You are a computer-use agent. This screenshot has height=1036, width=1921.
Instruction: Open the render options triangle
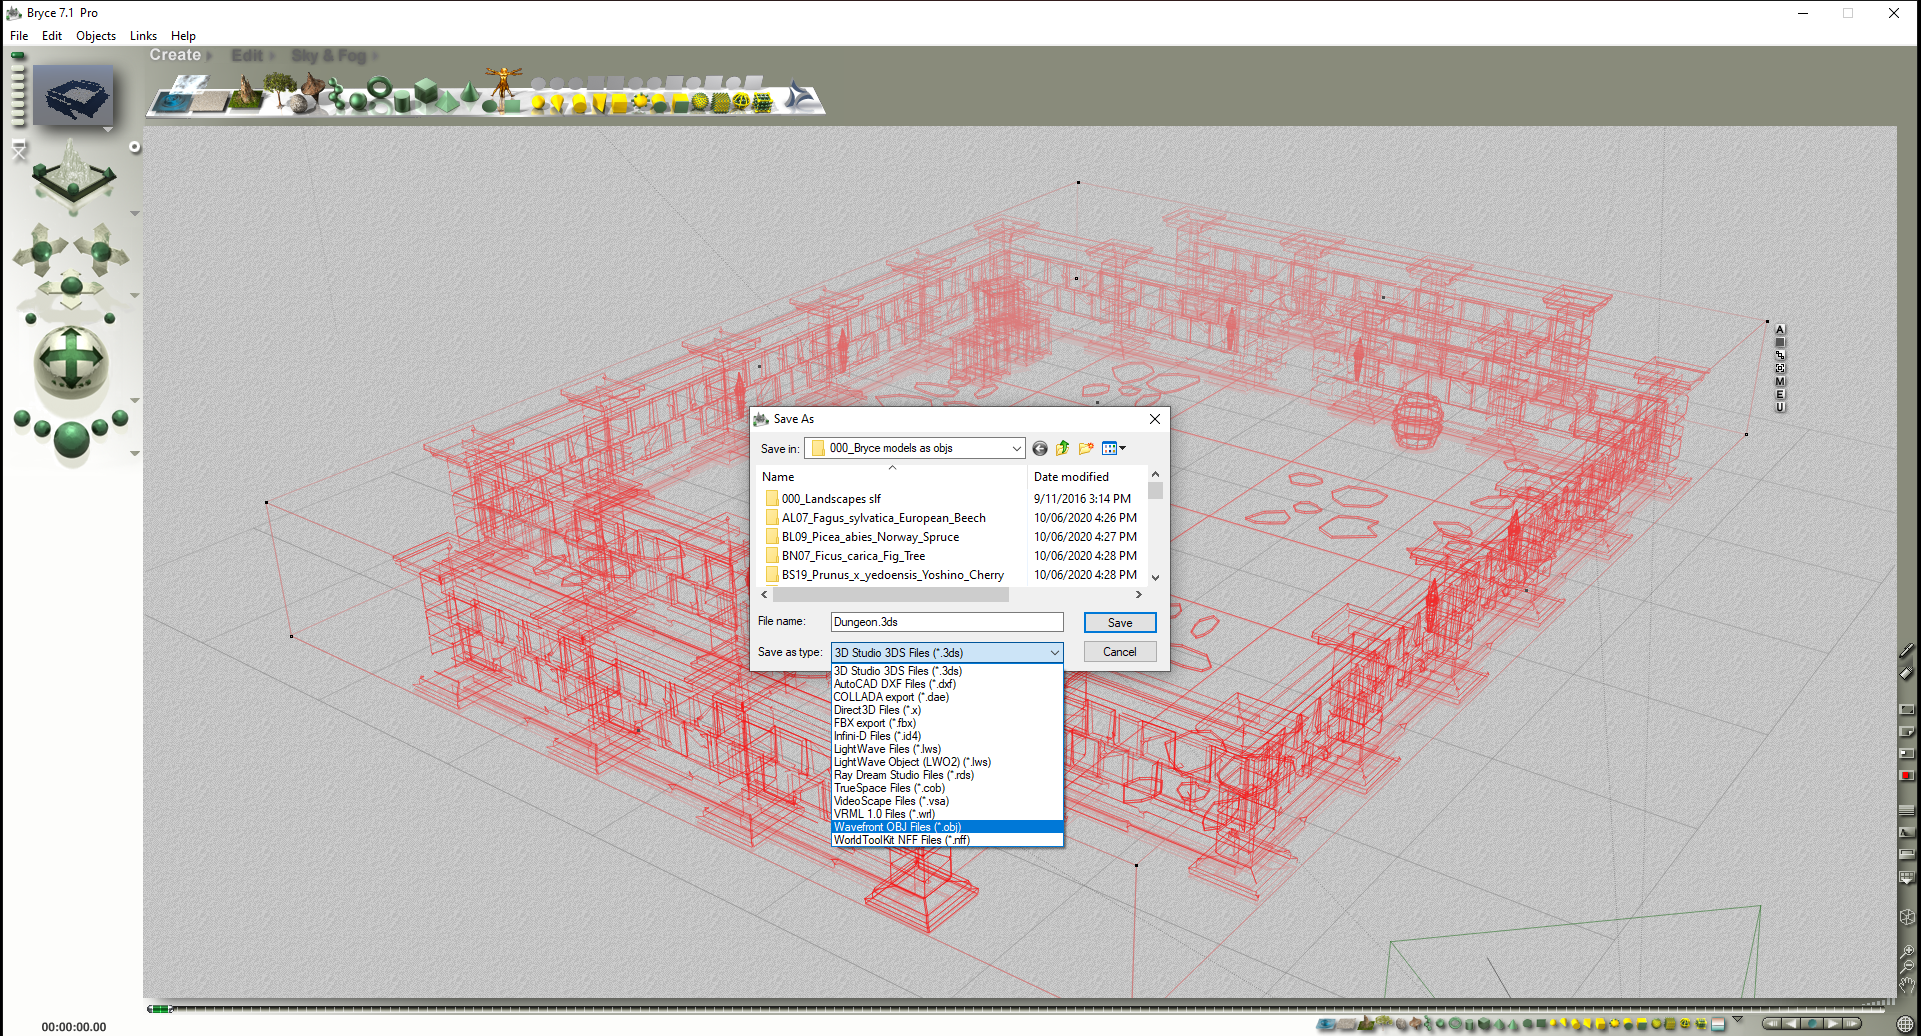[134, 454]
